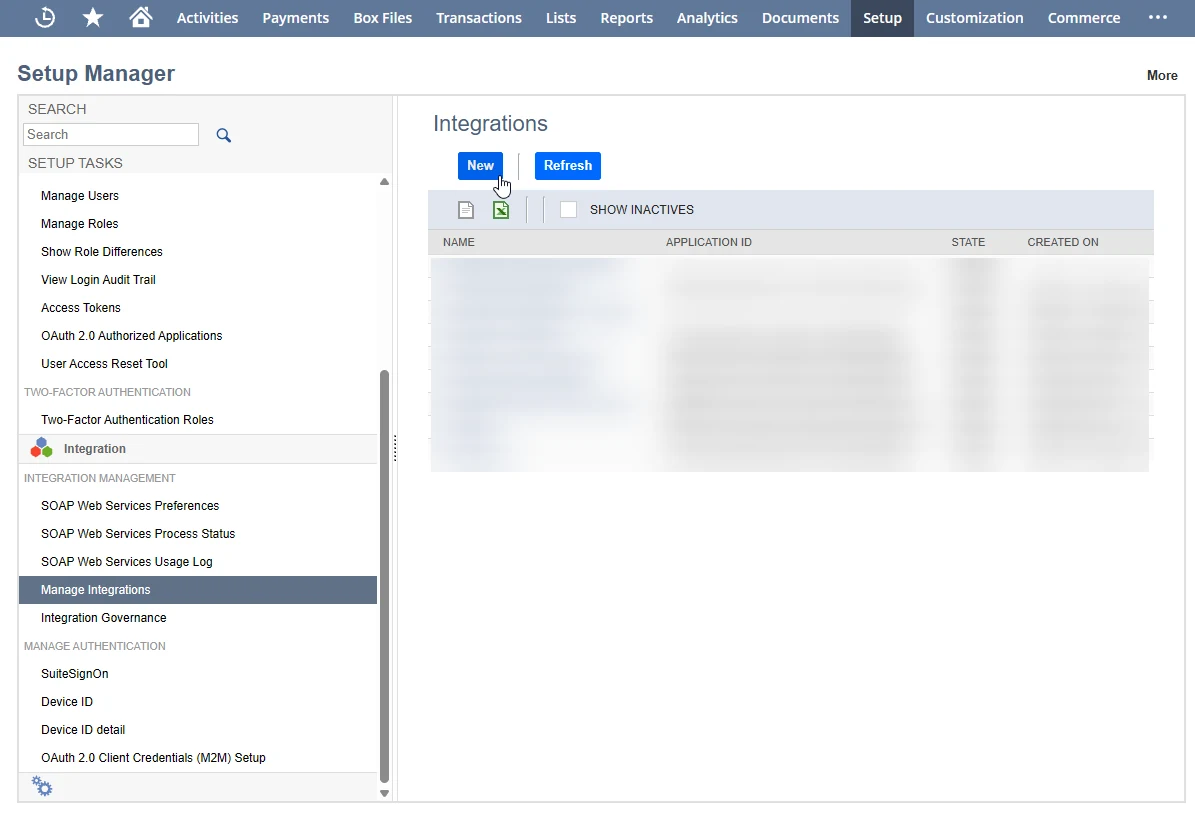This screenshot has height=813, width=1195.
Task: Open Manage Users
Action: pos(80,196)
